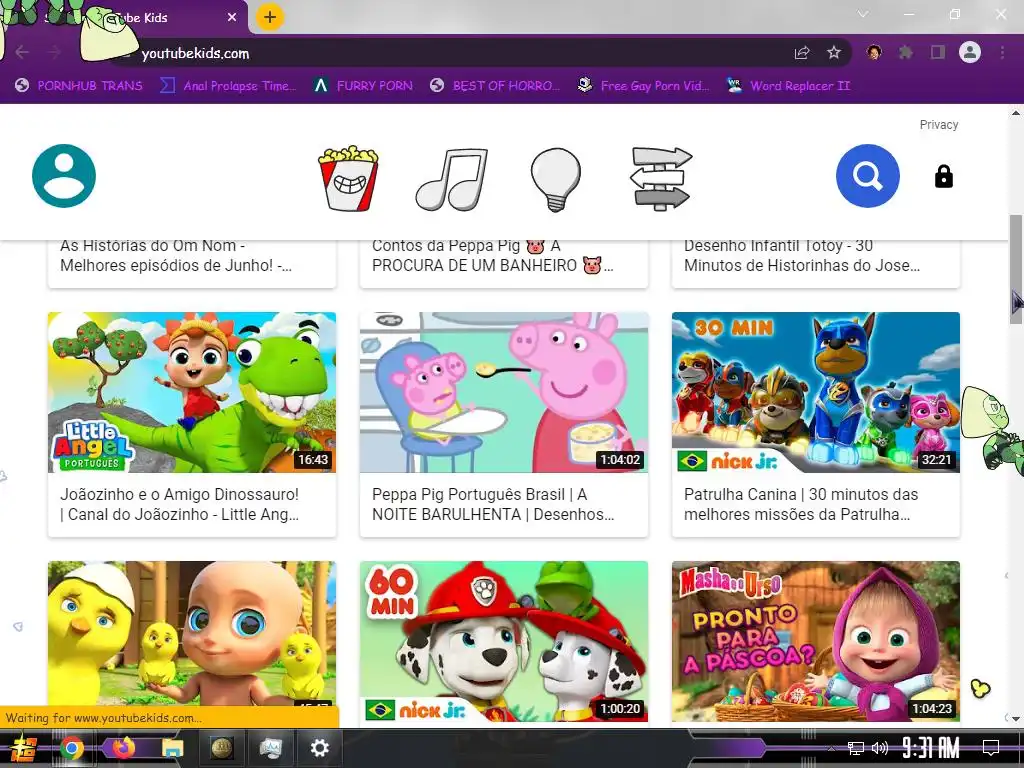Toggle the browser side panel icon
1024x768 pixels.
pyautogui.click(x=938, y=52)
